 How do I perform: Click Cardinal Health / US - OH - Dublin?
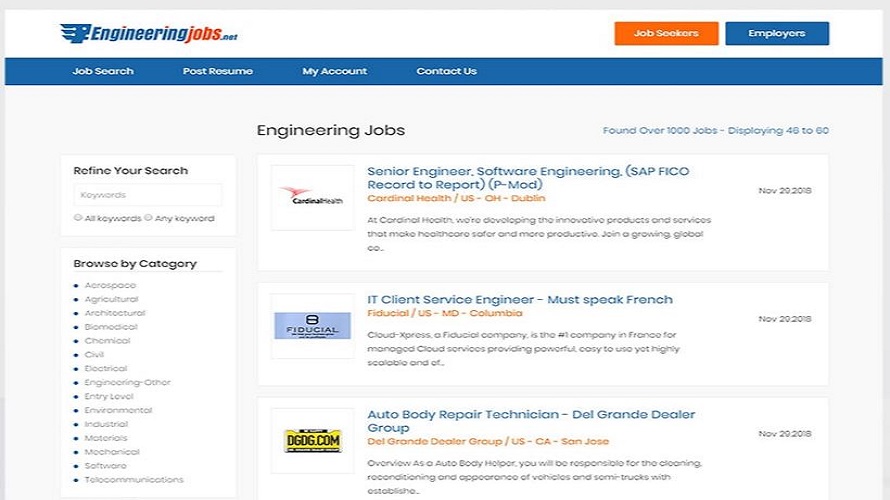(x=456, y=199)
